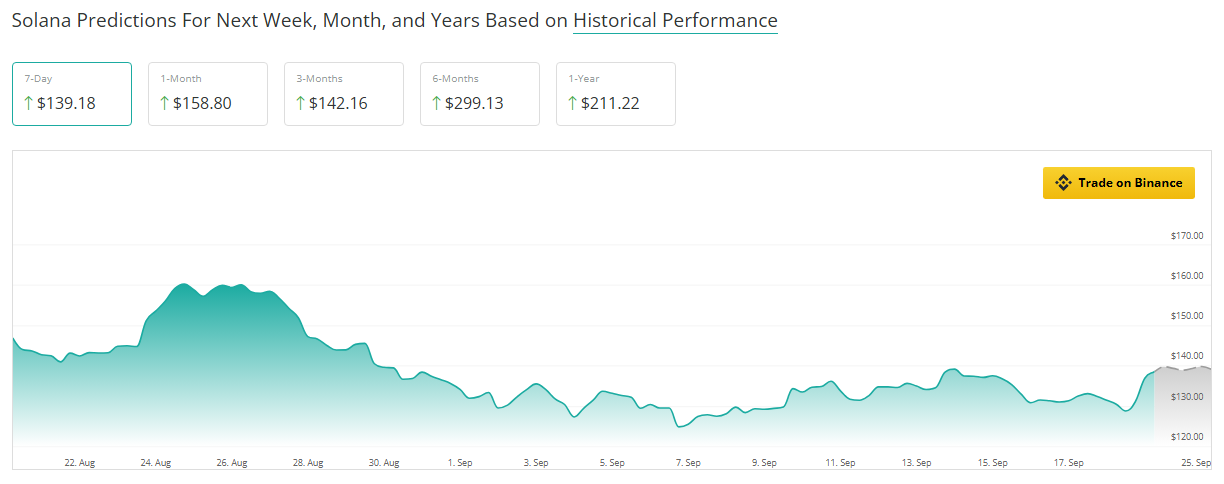Screen dimensions: 1224x484
Task: Open the 6-Months prediction tab
Action: coord(480,94)
